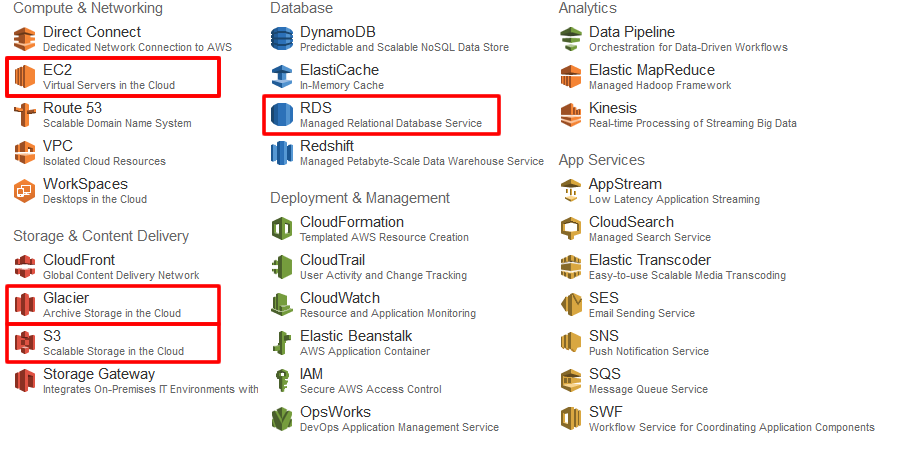The width and height of the screenshot is (906, 462).
Task: Open the Storage Gateway link
Action: click(x=99, y=374)
